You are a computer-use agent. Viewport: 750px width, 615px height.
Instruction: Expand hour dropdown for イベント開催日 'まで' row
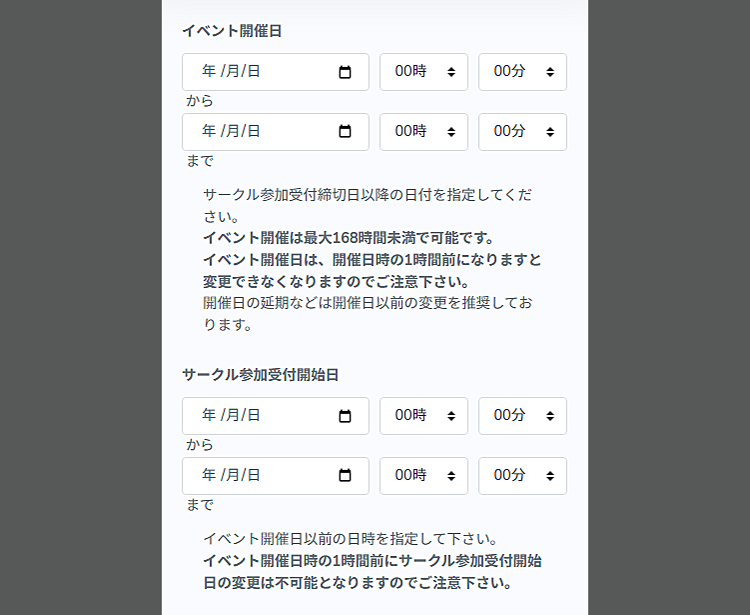click(x=423, y=132)
